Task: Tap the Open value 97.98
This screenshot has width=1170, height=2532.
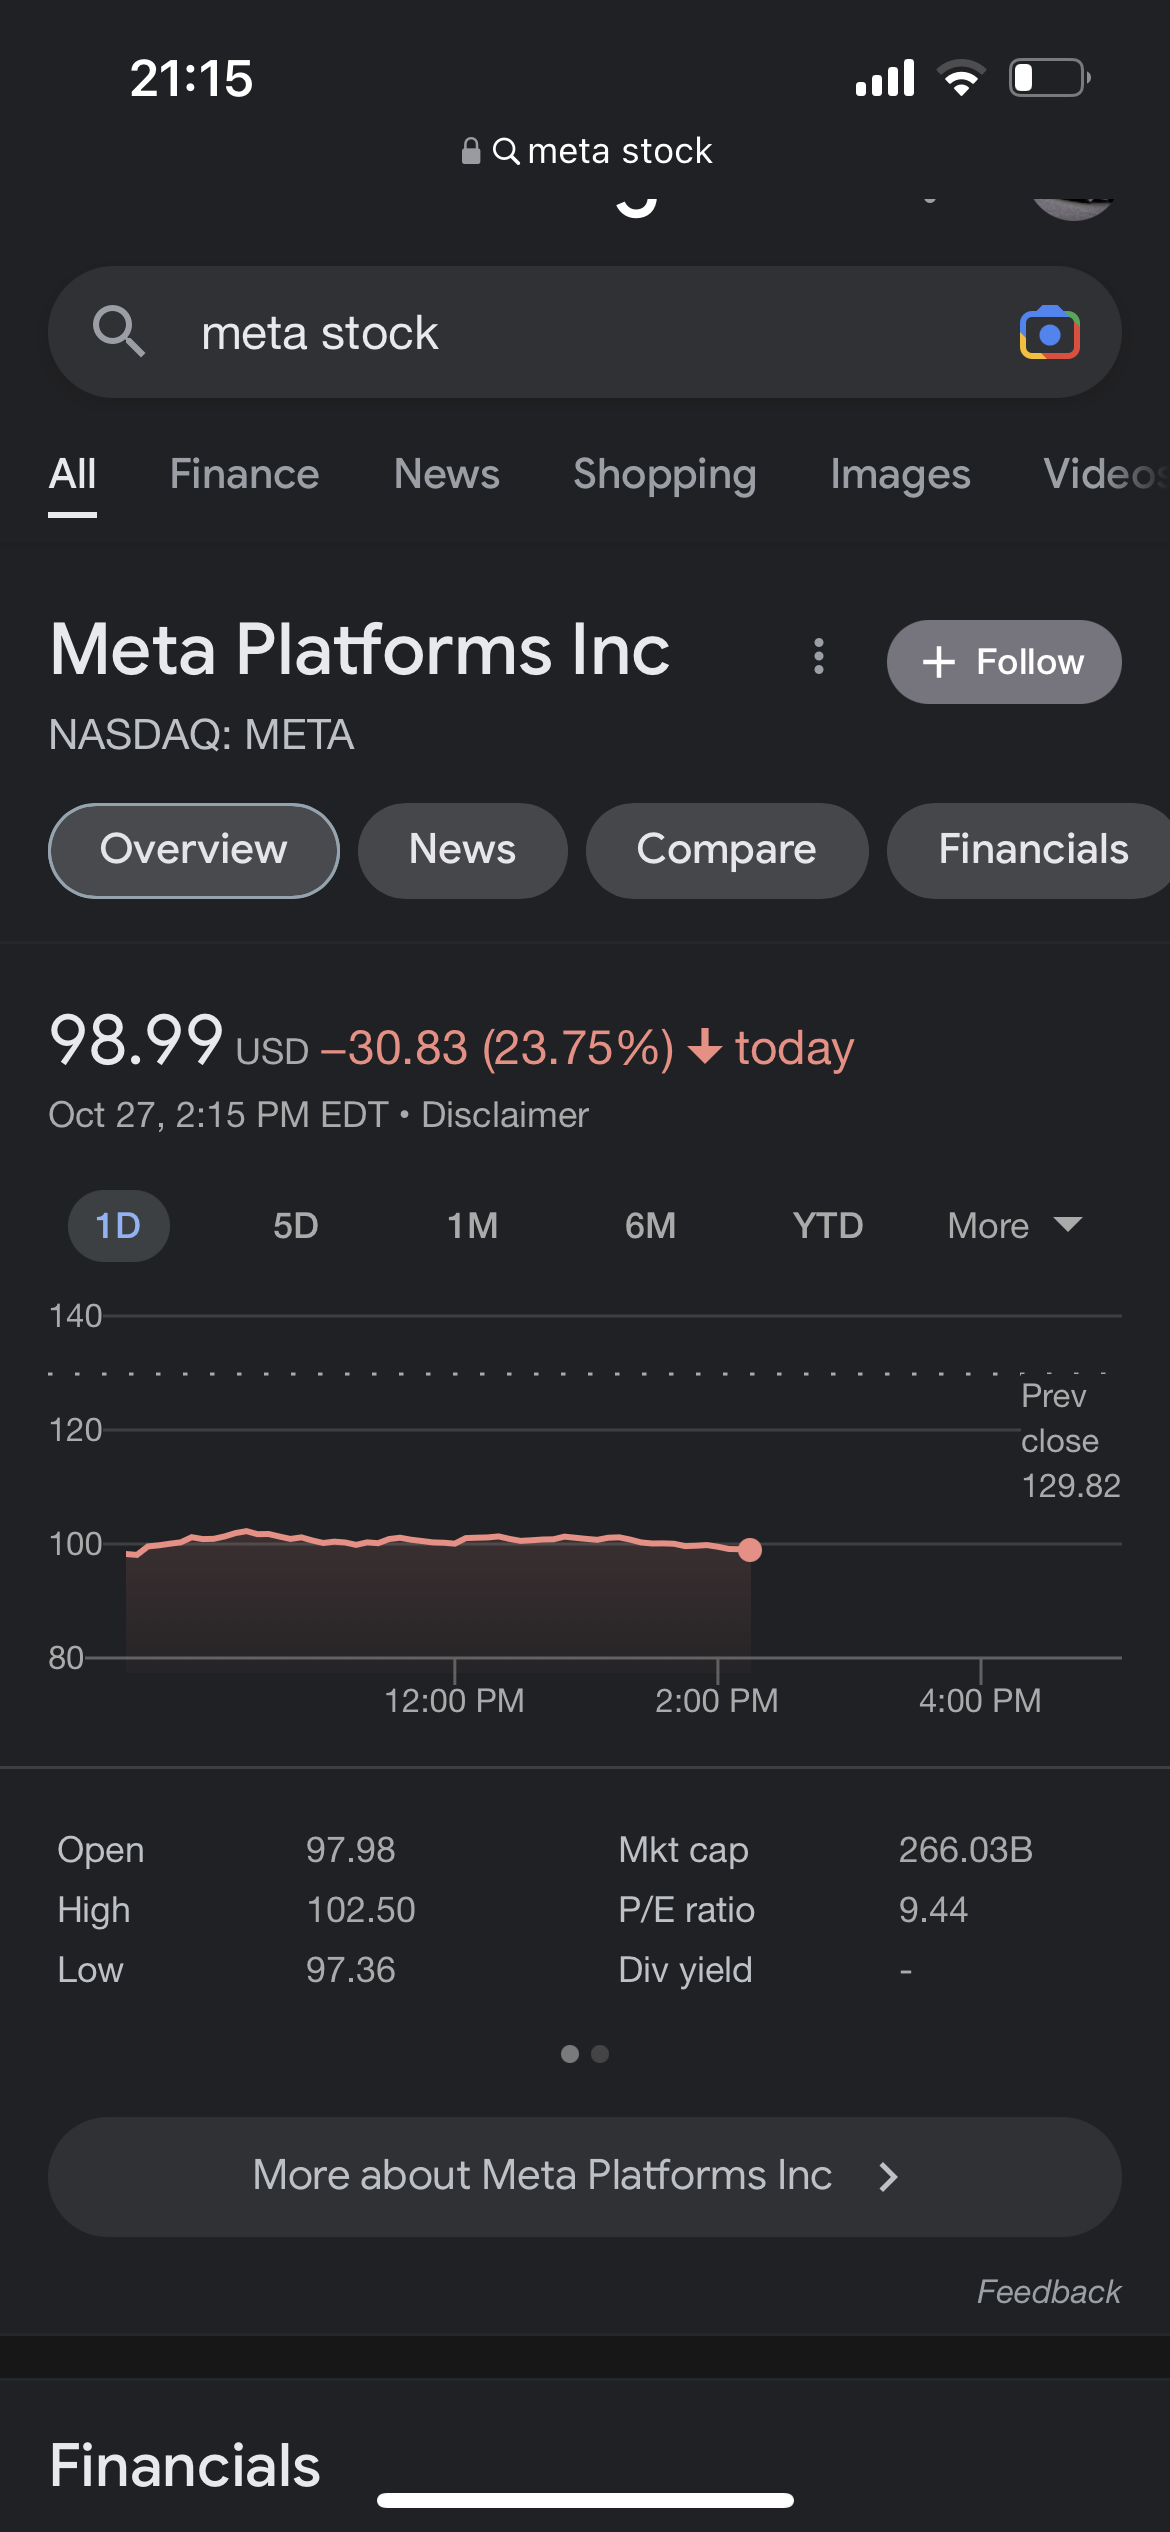Action: (x=351, y=1850)
